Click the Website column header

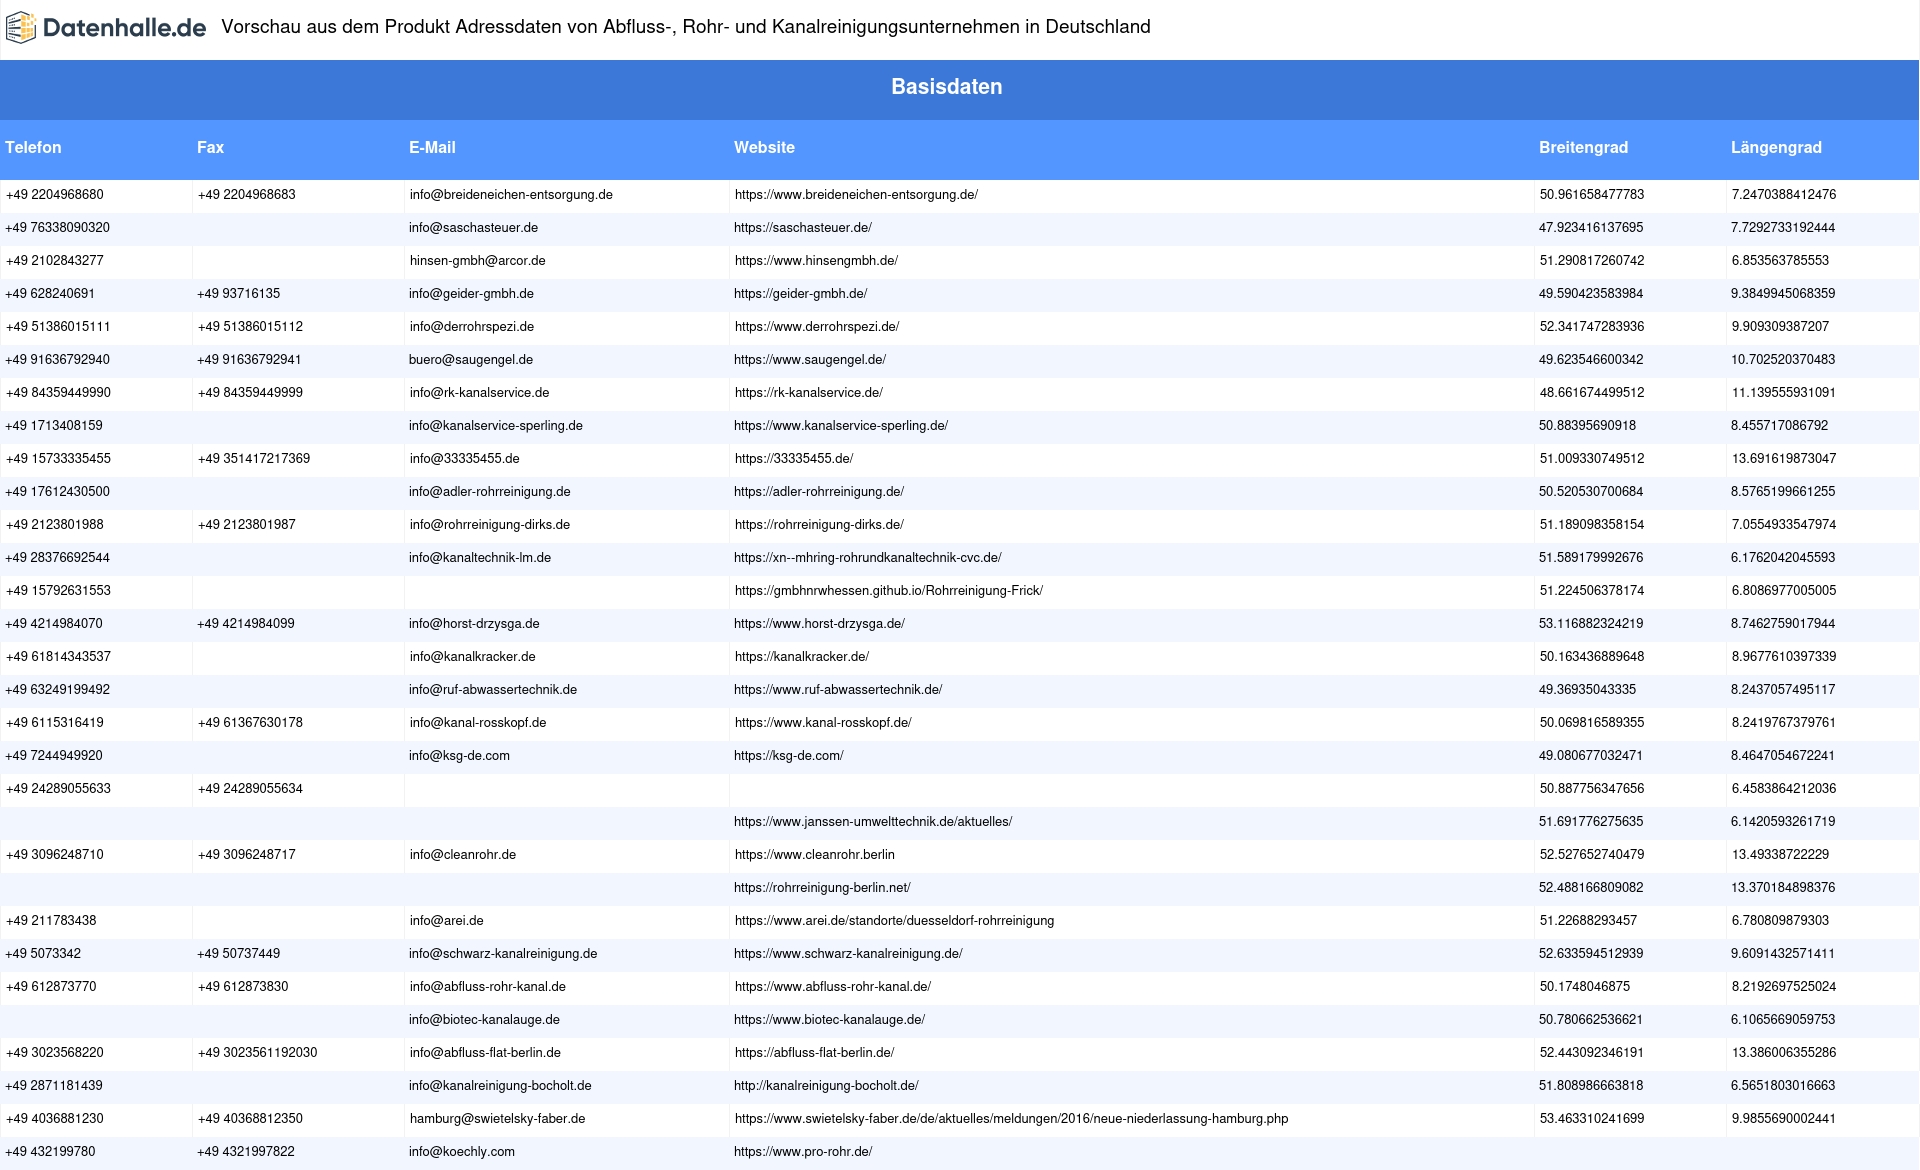(x=764, y=148)
